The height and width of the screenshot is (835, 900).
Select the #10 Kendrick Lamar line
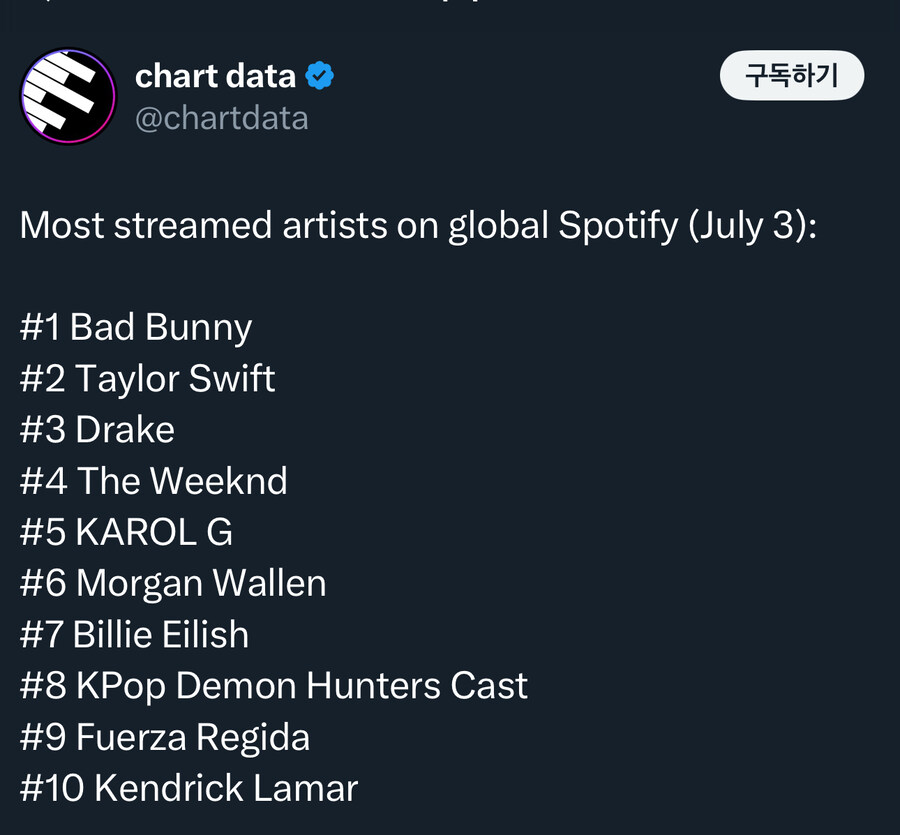(189, 788)
